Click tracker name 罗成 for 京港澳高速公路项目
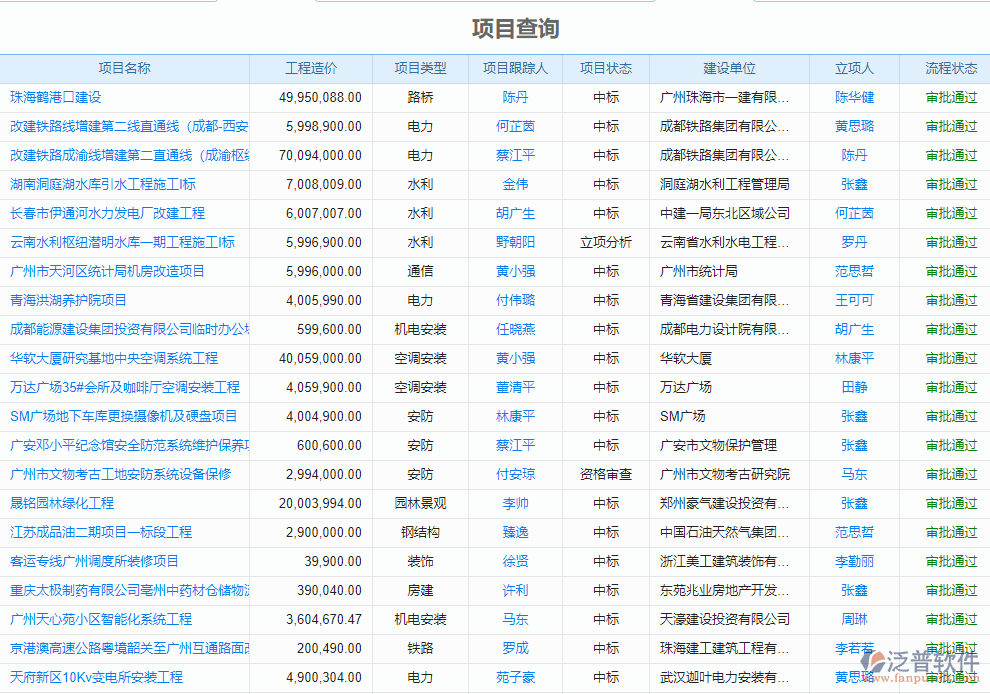This screenshot has height=694, width=990. [x=514, y=648]
